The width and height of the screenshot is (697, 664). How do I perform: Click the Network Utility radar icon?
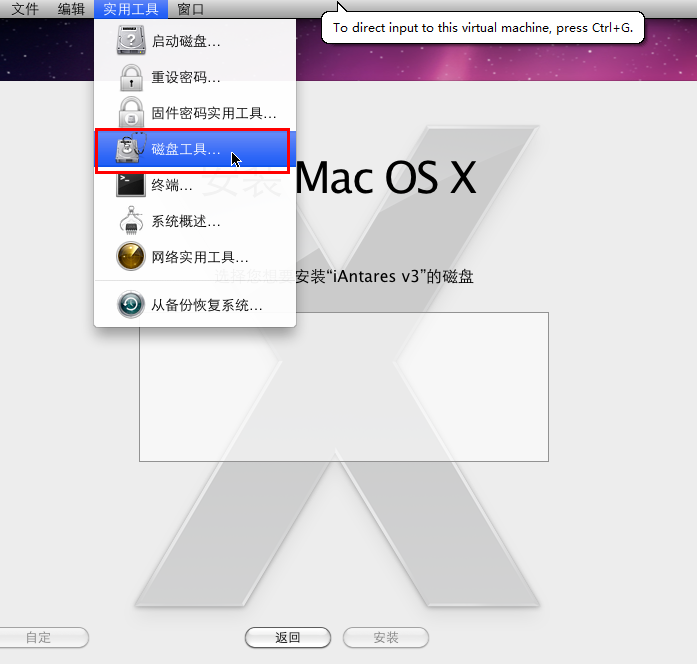point(131,256)
